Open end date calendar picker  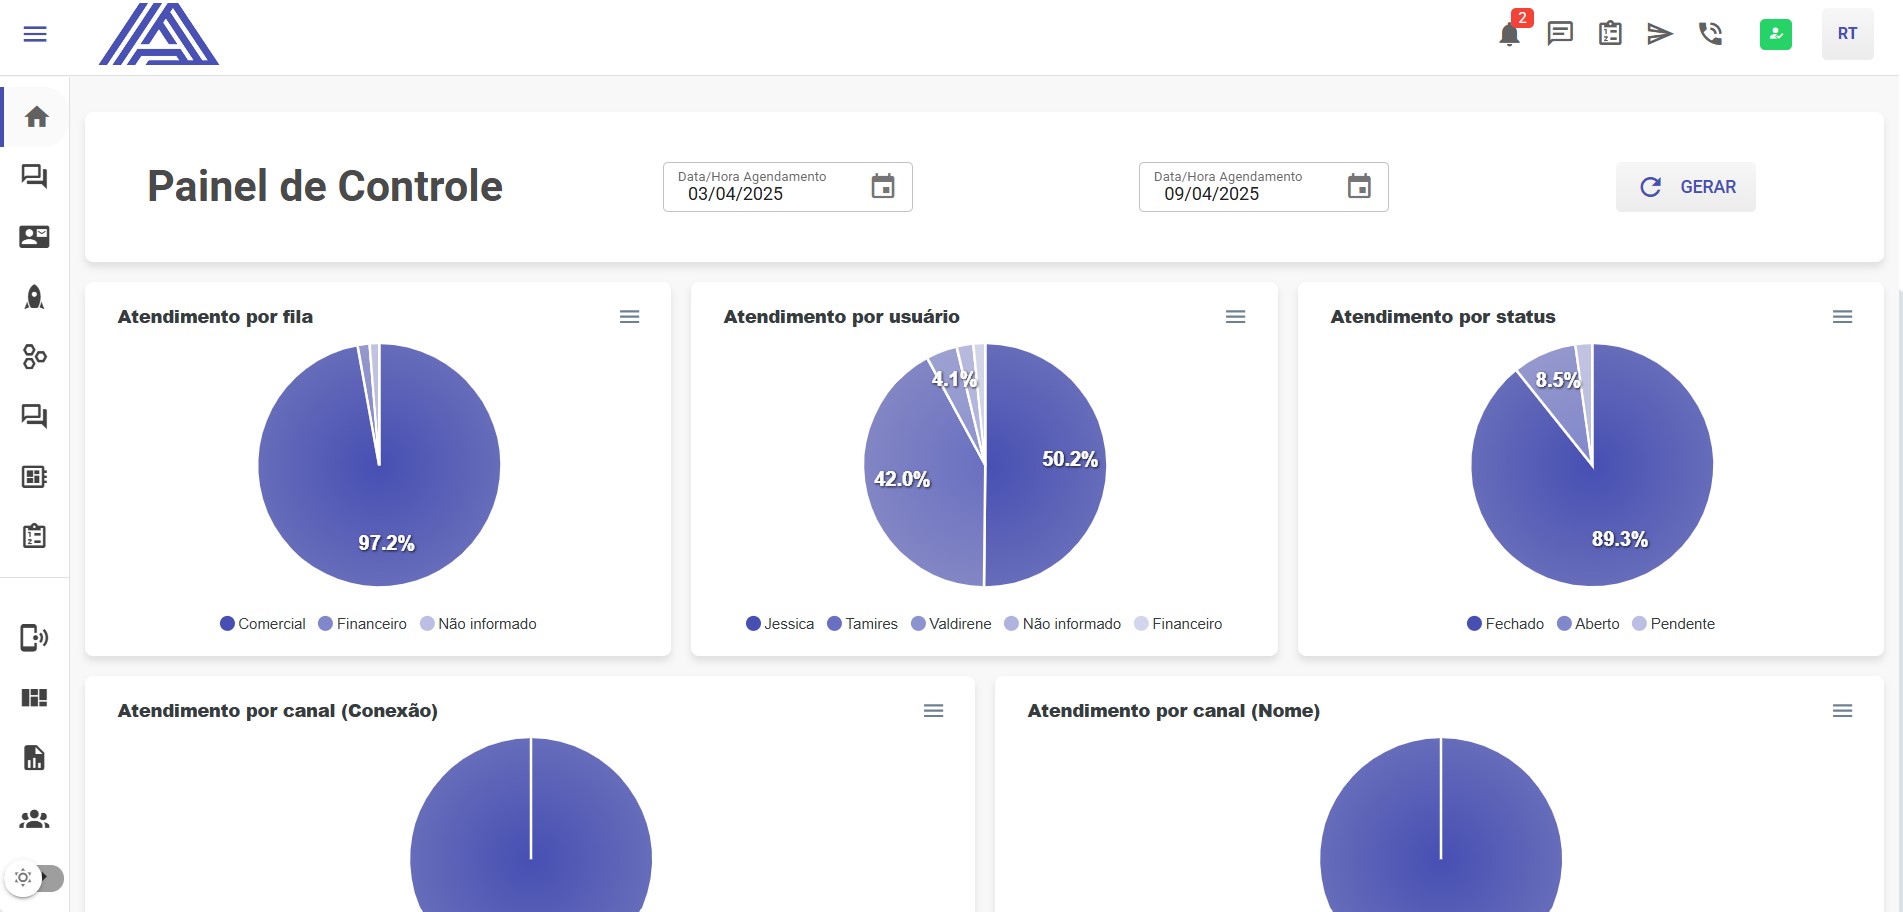(x=1358, y=187)
